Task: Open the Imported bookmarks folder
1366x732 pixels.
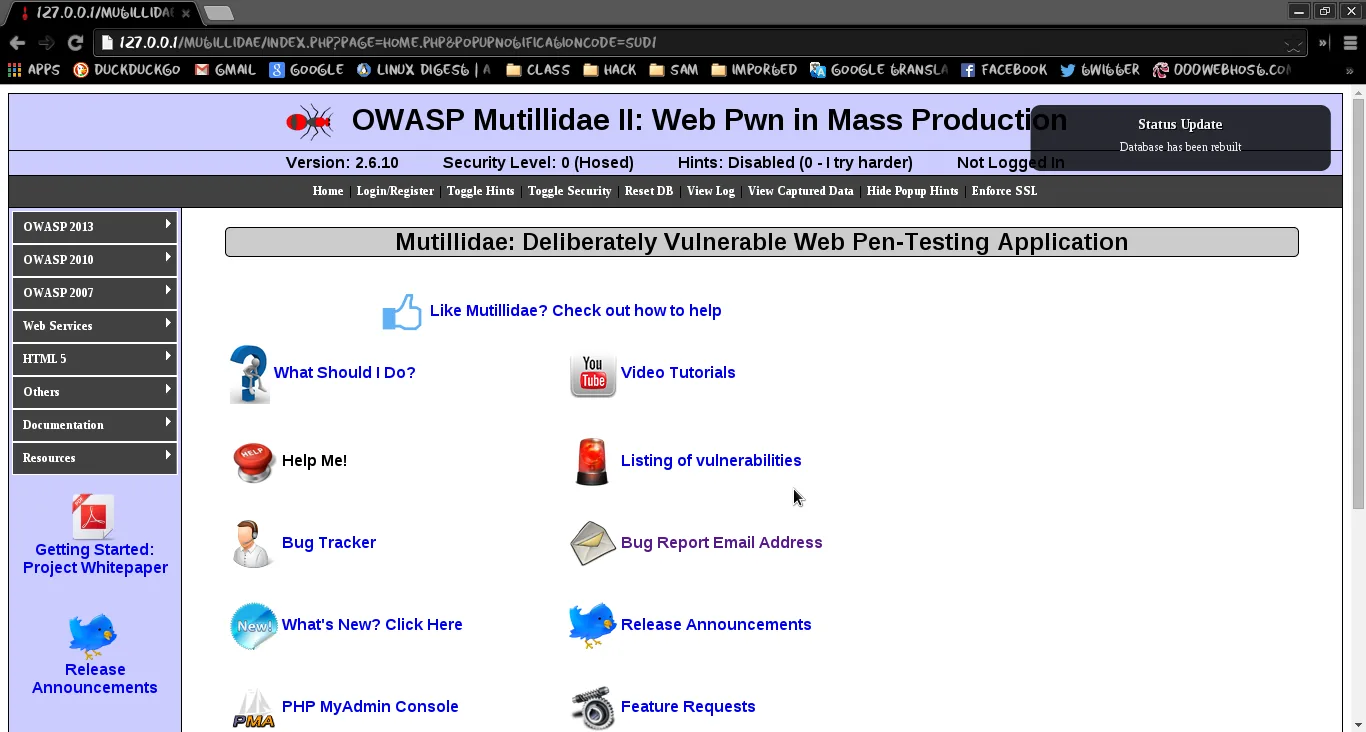Action: 754,70
